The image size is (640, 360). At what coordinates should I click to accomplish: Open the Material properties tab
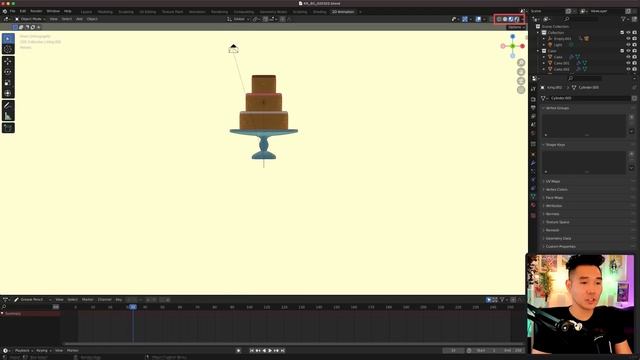(533, 205)
